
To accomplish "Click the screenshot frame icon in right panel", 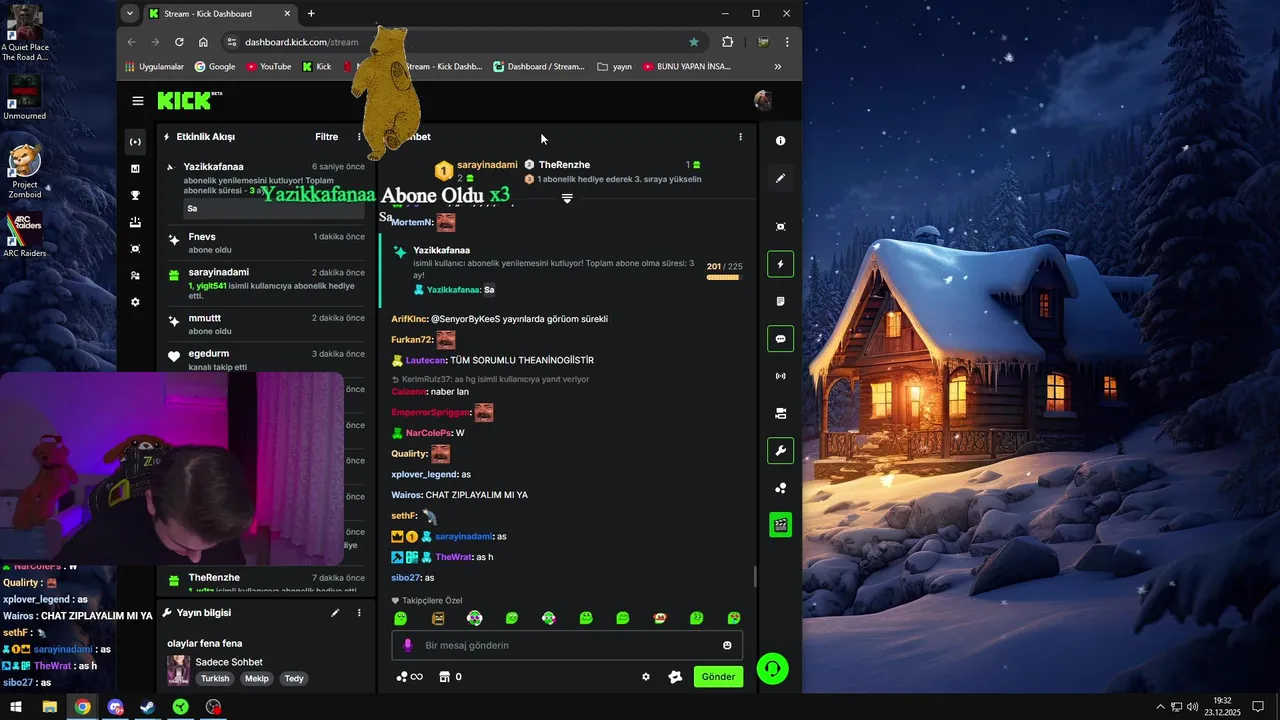I will click(781, 227).
